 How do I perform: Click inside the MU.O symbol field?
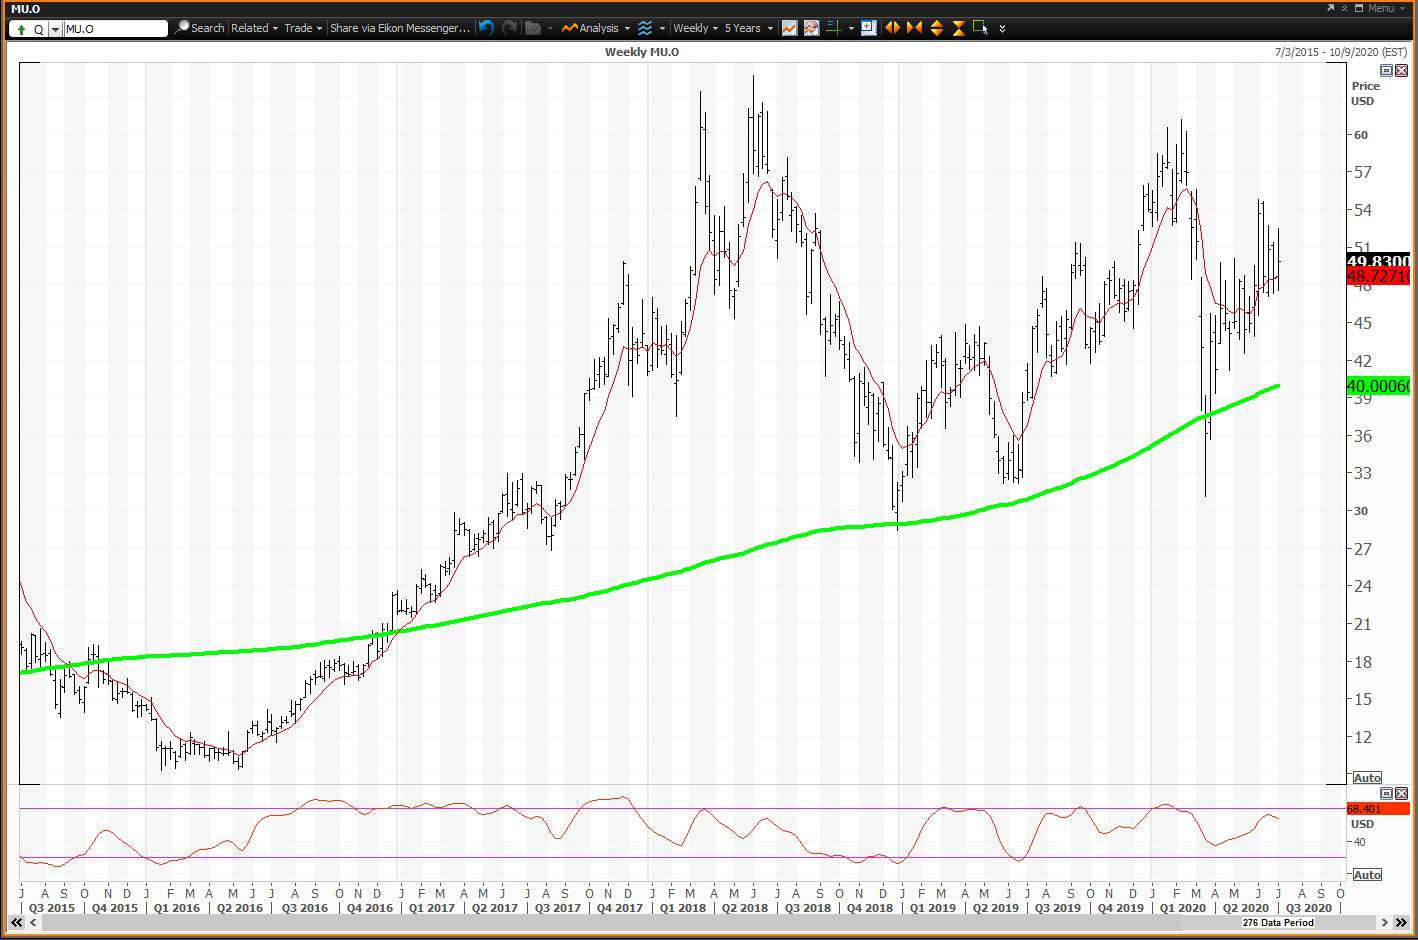coord(115,29)
